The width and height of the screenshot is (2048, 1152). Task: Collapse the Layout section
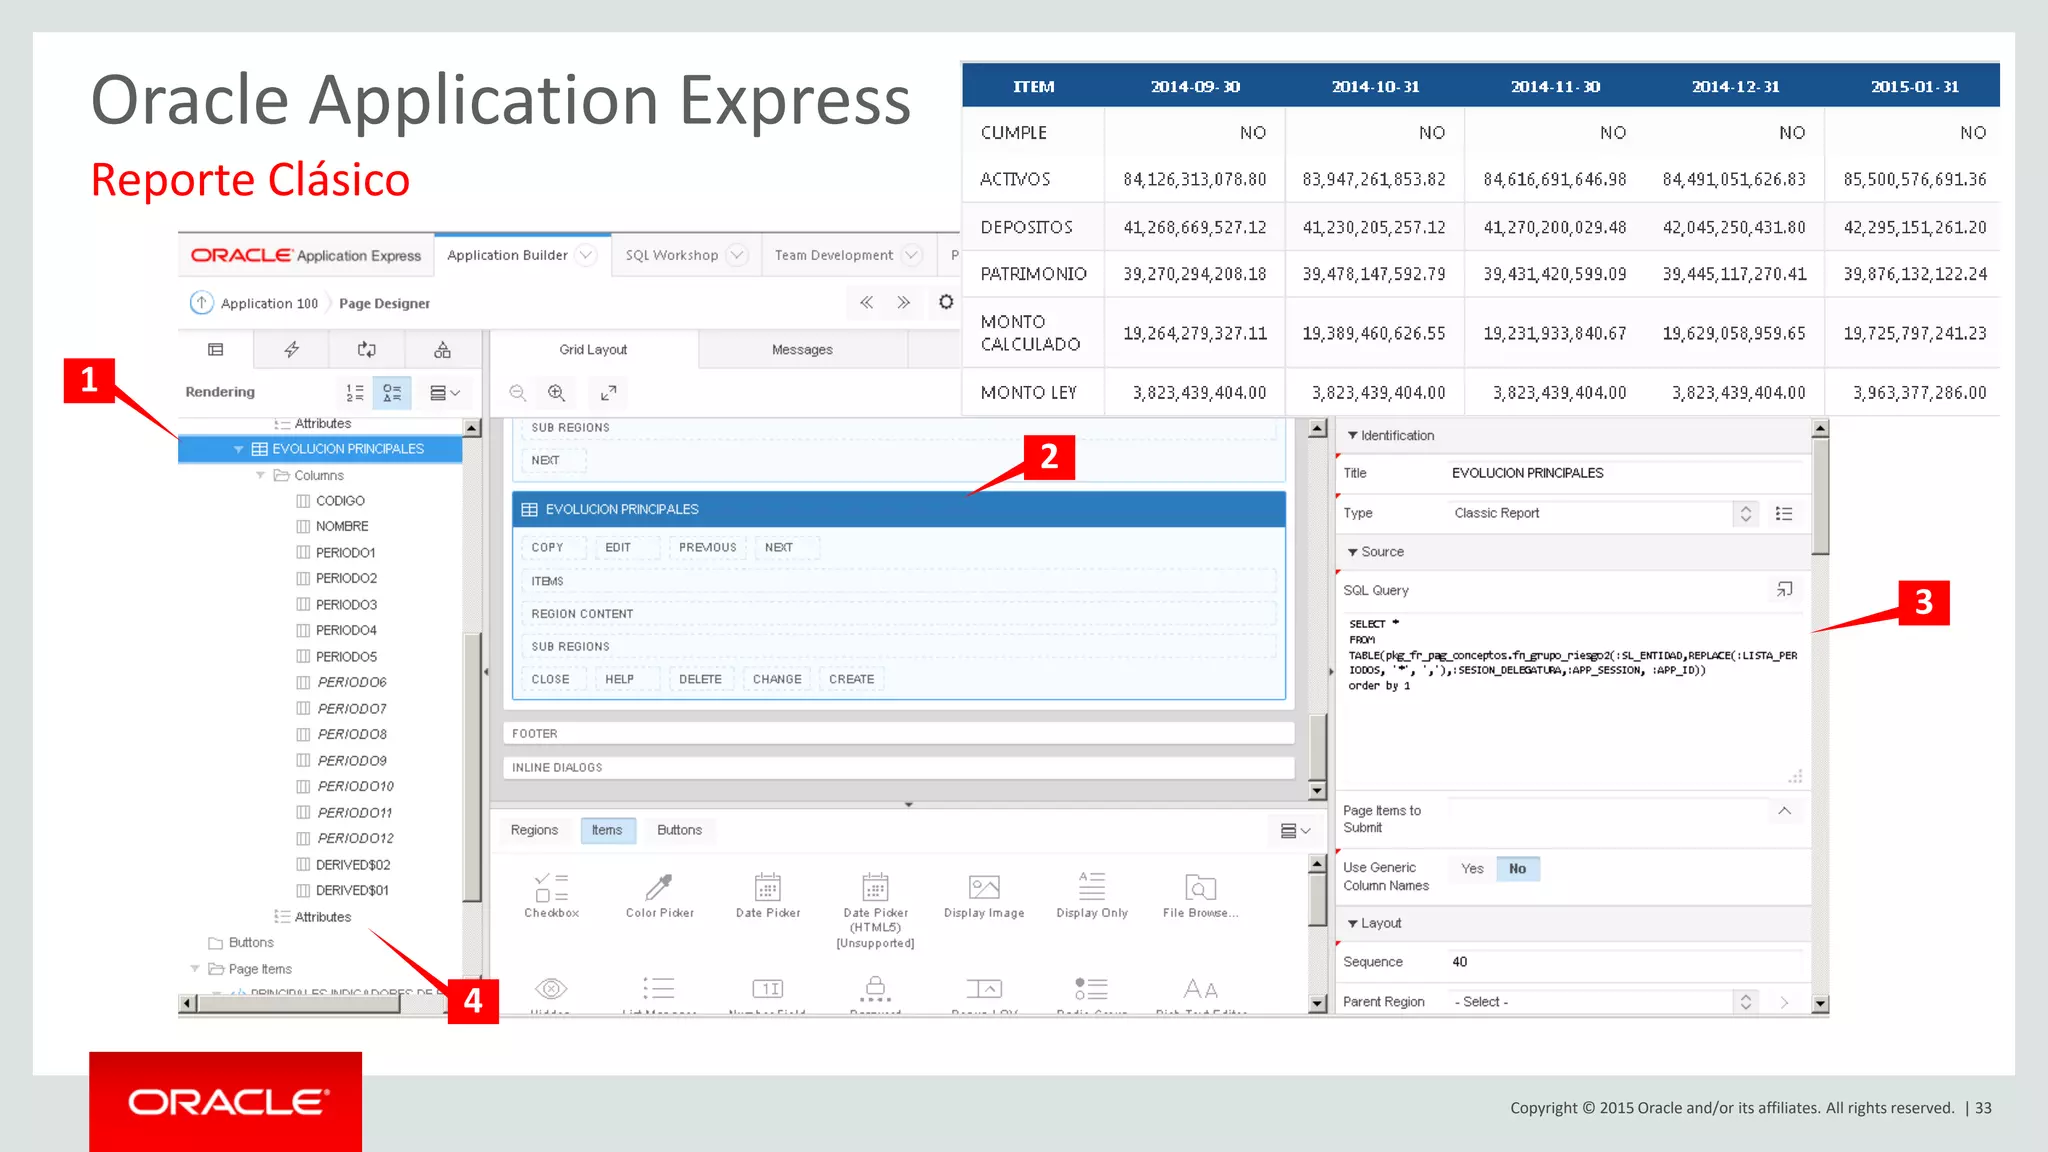[1353, 923]
